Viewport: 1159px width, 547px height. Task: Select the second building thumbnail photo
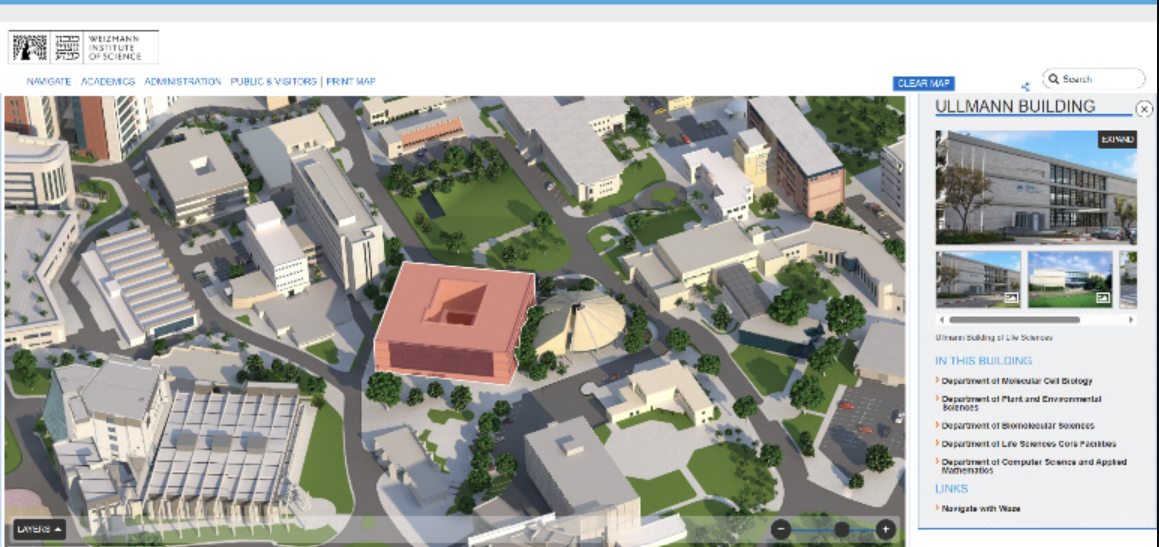1070,279
